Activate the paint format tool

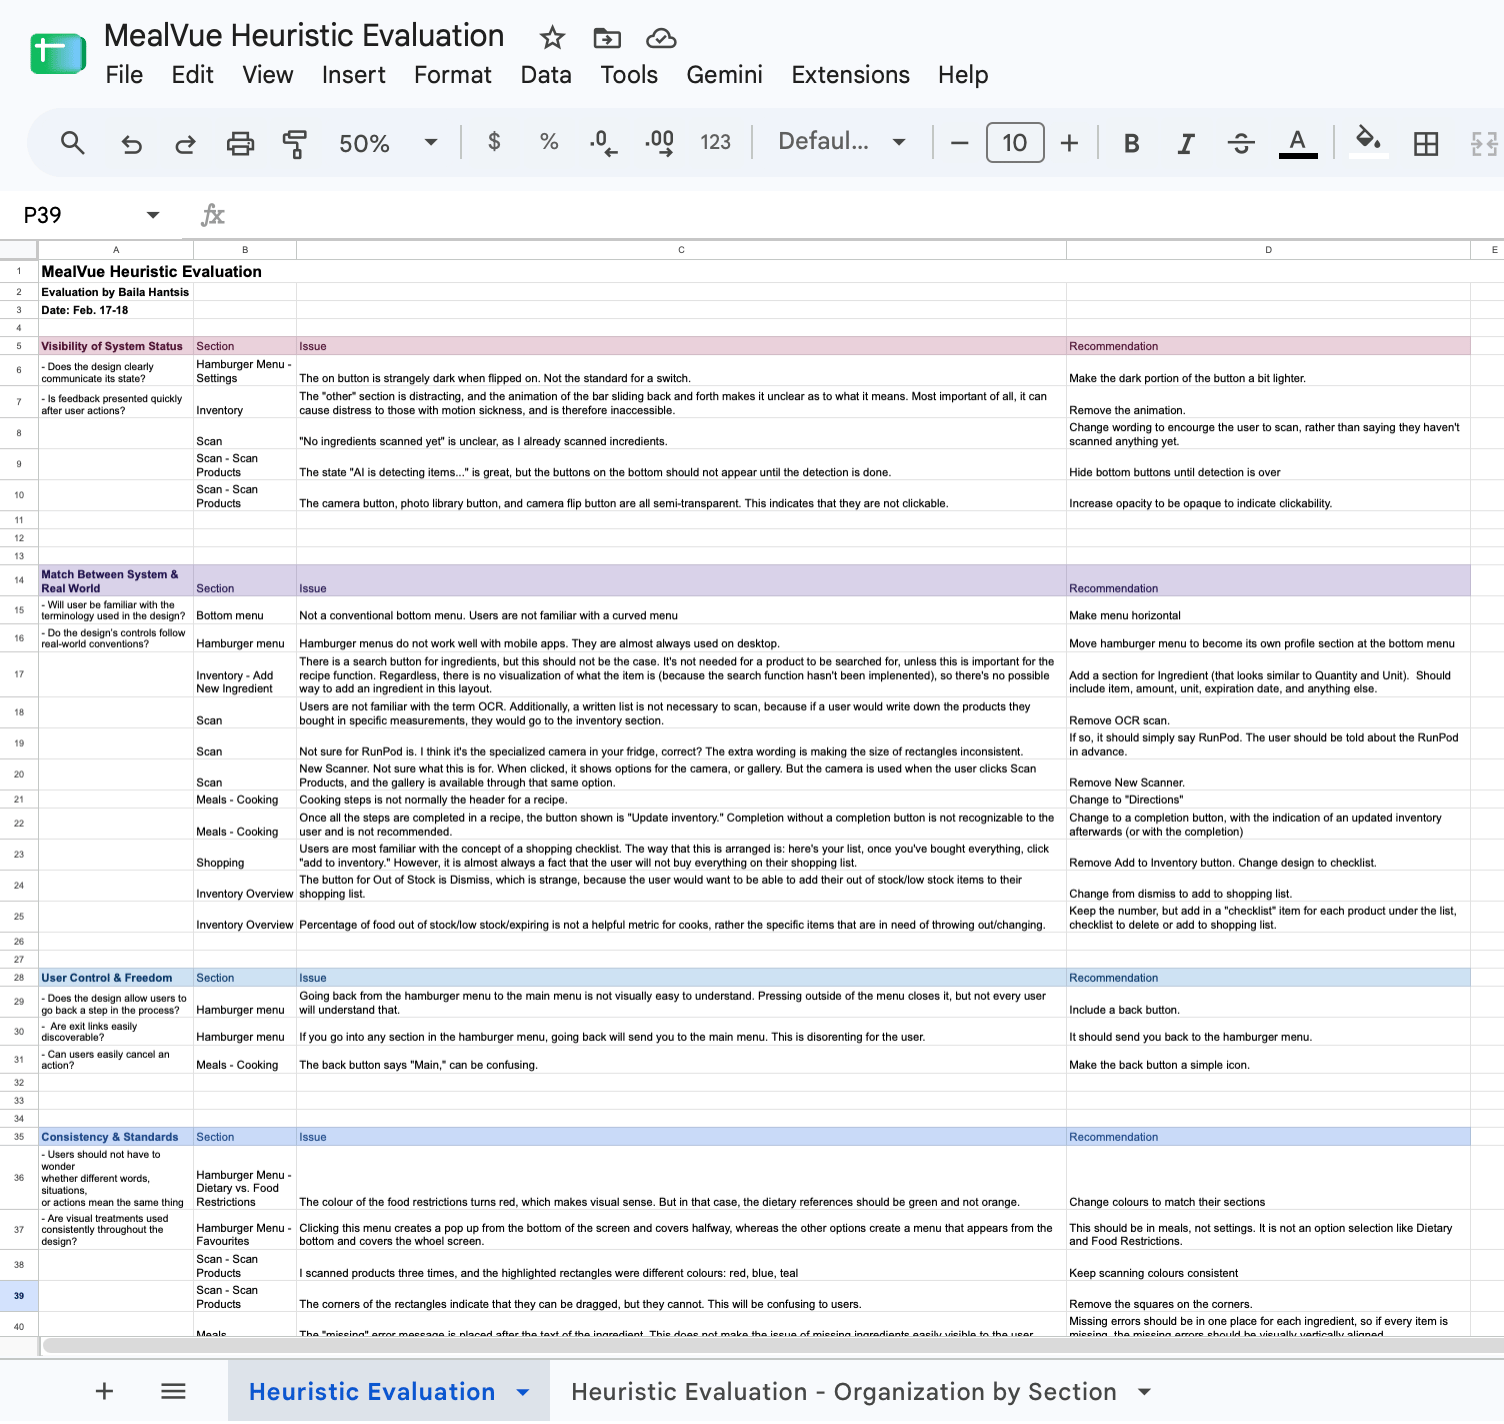point(294,144)
